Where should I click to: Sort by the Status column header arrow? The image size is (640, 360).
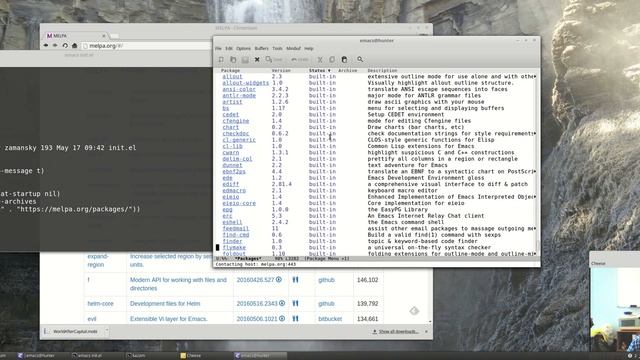329,71
